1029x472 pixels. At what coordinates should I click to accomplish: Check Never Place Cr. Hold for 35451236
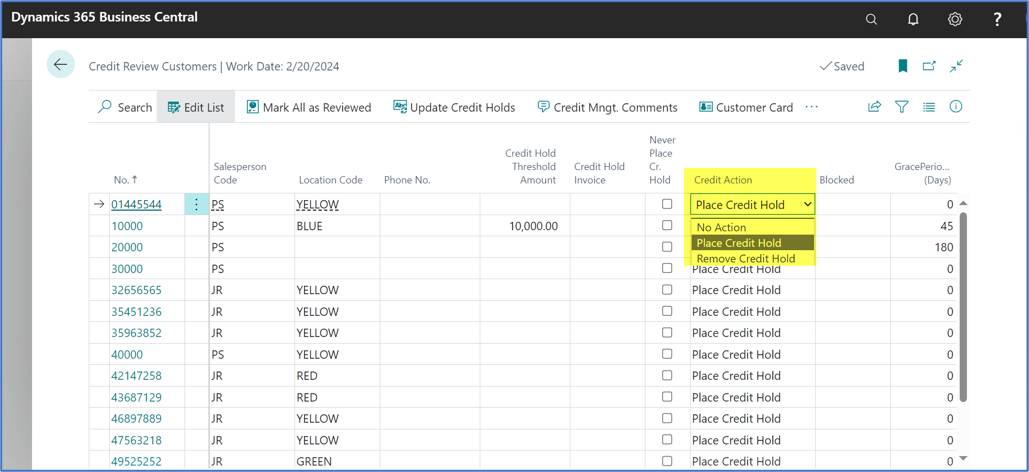[667, 311]
